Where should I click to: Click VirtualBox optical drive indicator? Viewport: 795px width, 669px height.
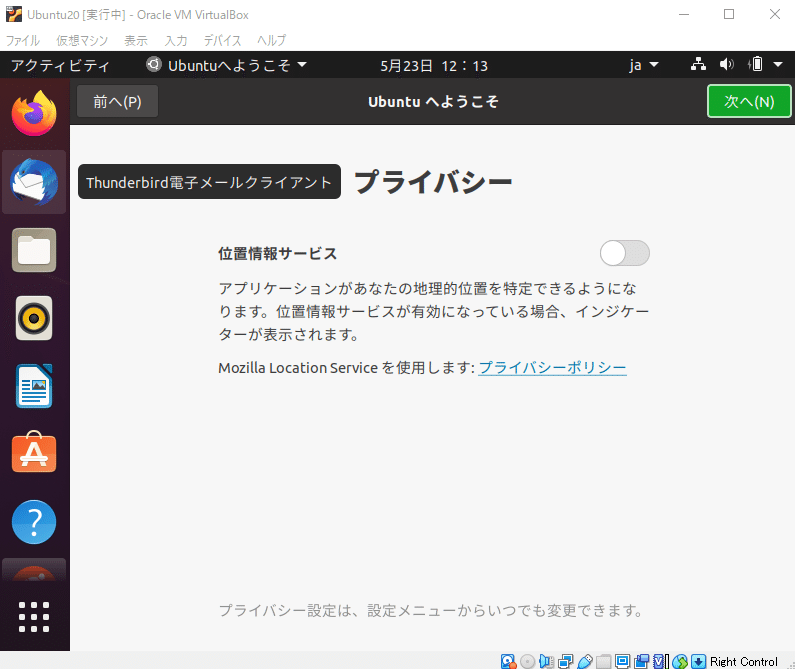tap(527, 661)
